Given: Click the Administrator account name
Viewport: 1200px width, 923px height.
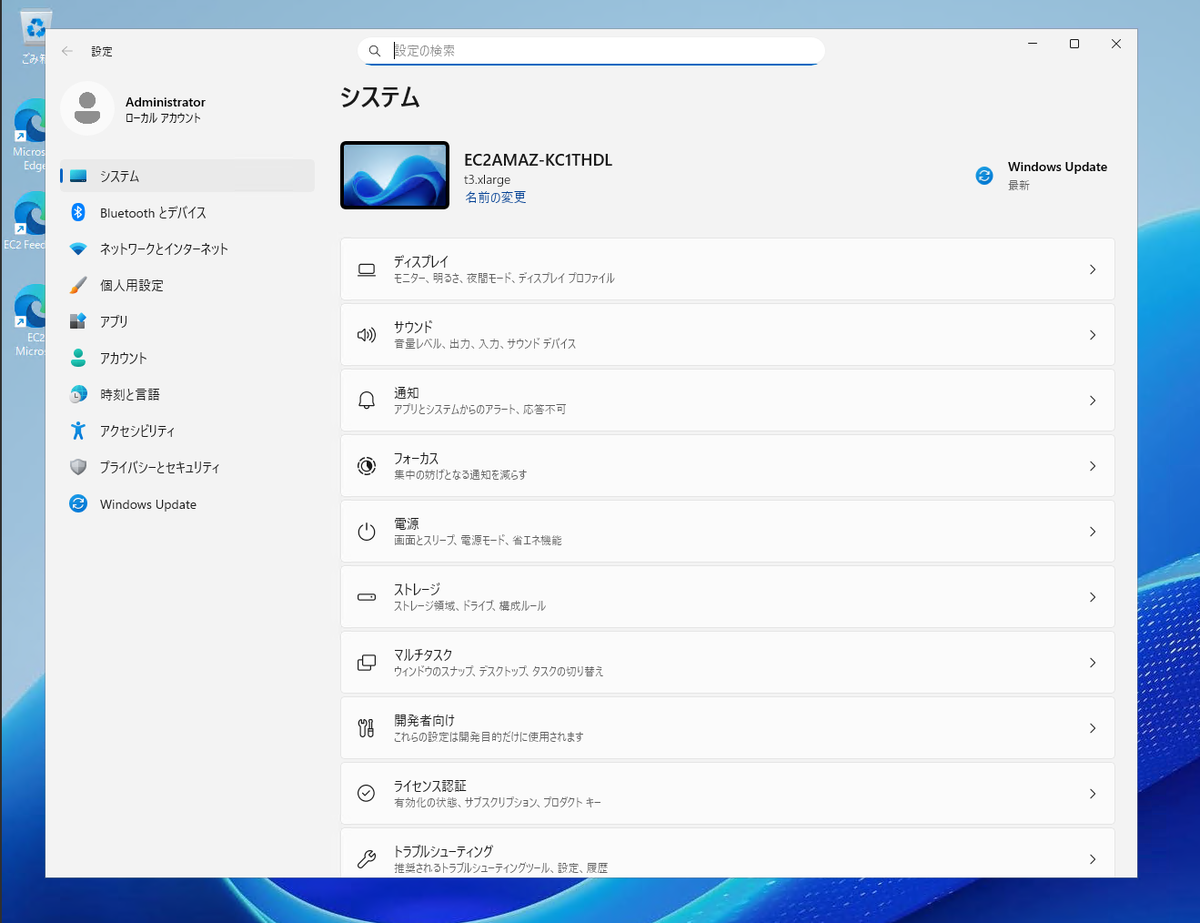Looking at the screenshot, I should coord(165,102).
